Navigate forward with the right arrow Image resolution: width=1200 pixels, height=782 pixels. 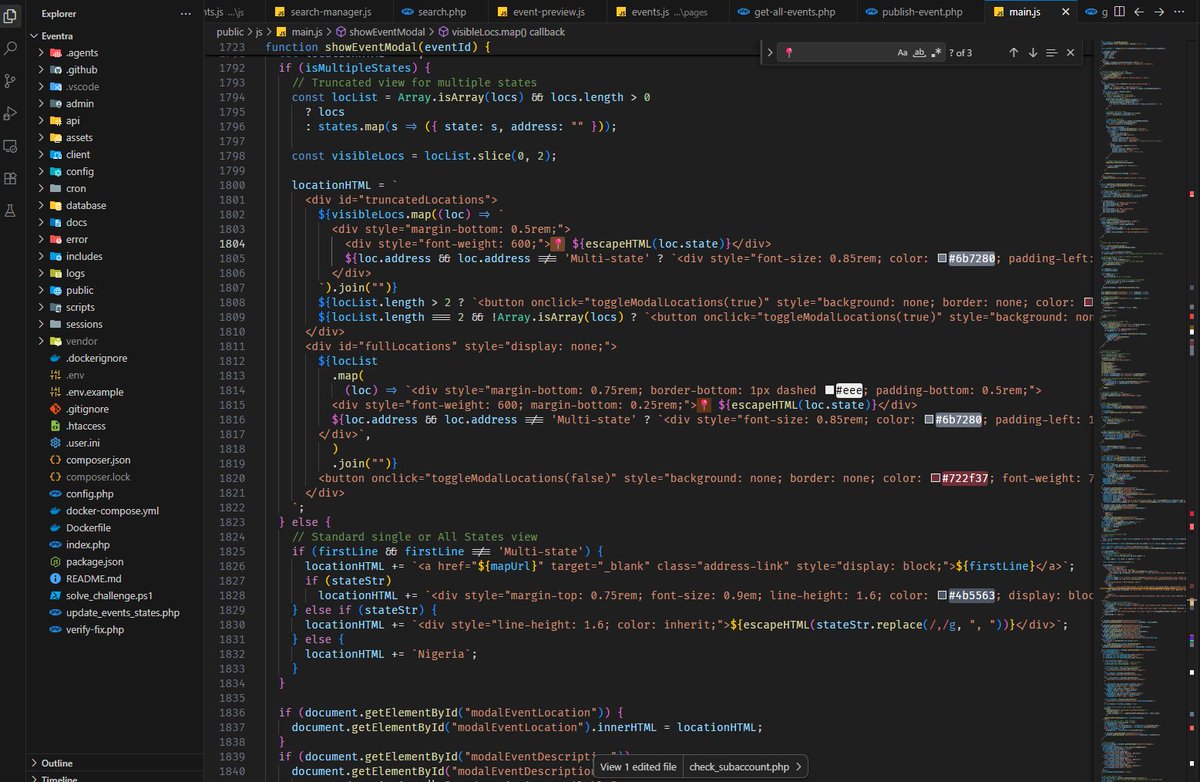pyautogui.click(x=1157, y=12)
